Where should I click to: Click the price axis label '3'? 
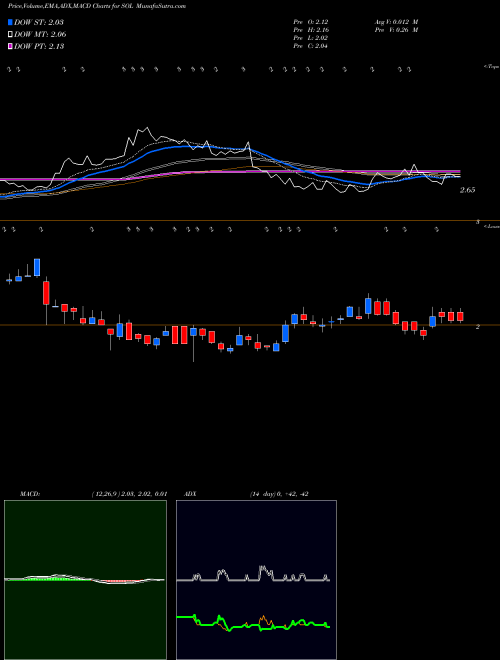[478, 221]
